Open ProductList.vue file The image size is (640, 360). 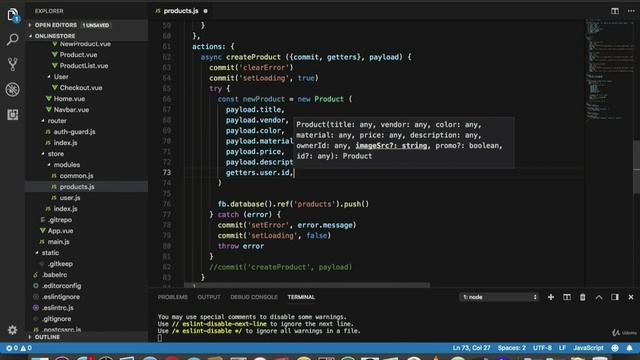coord(84,66)
